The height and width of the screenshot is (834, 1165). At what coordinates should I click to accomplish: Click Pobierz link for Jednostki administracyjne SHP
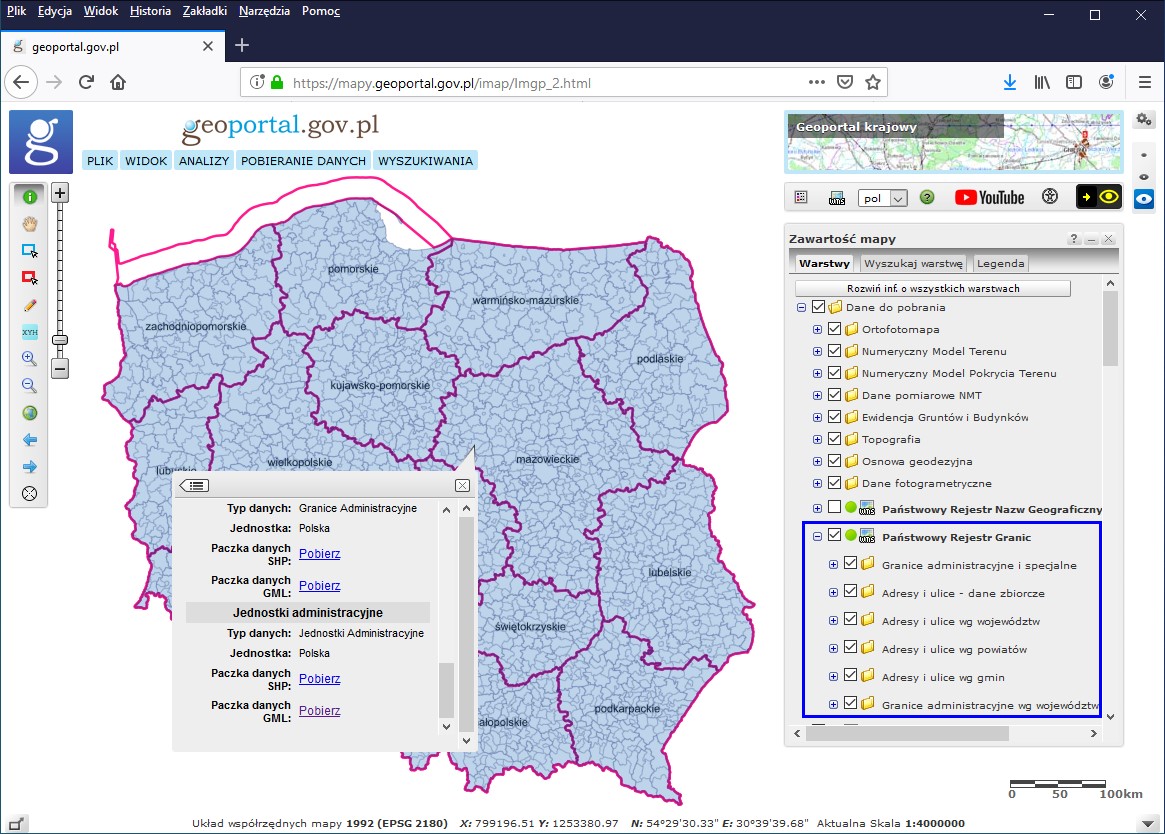(x=319, y=679)
